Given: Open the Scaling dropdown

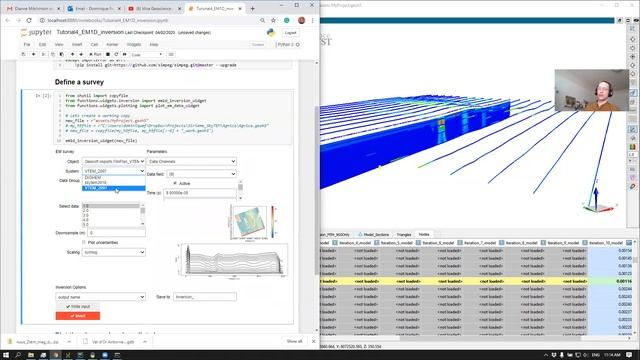Looking at the screenshot, I should (113, 252).
